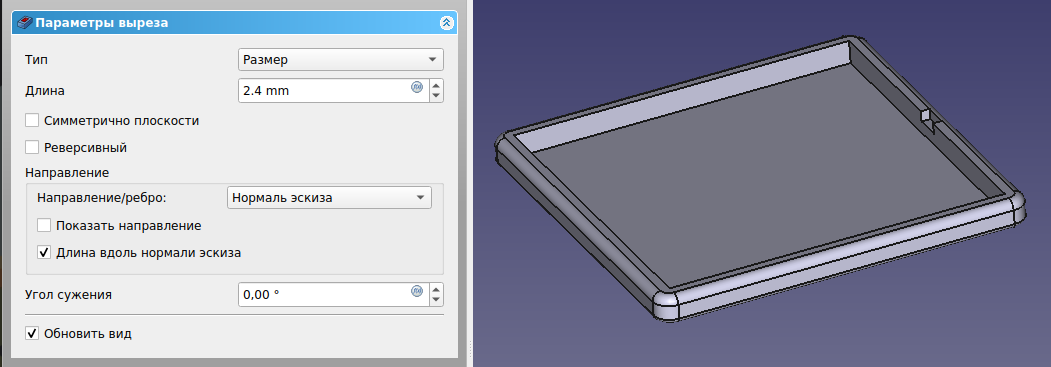Open the expression editor icon in Угол сужения field
The height and width of the screenshot is (367, 1051).
(x=417, y=291)
